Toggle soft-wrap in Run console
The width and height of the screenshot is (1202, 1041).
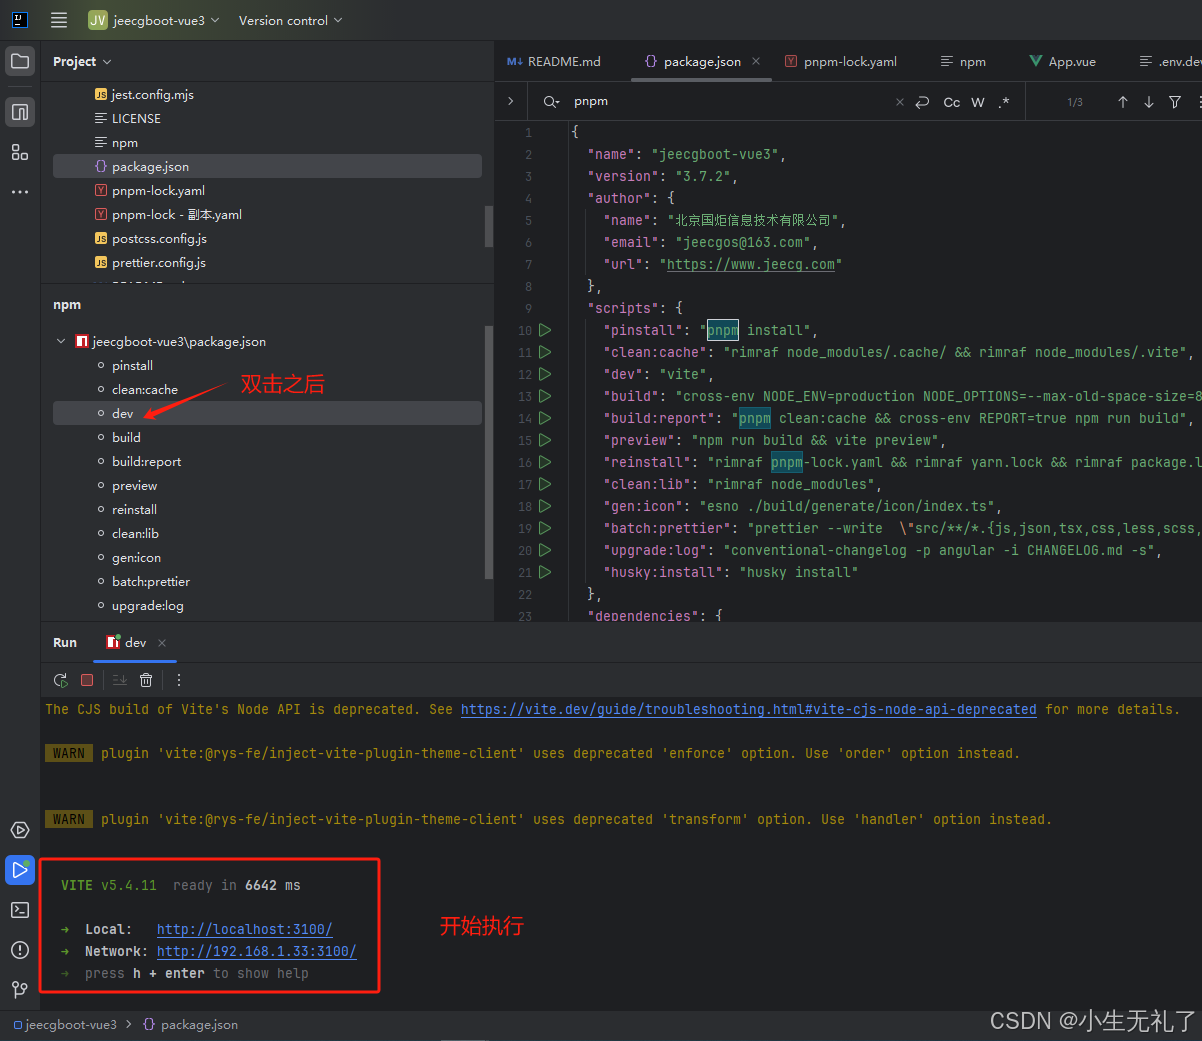click(x=120, y=680)
